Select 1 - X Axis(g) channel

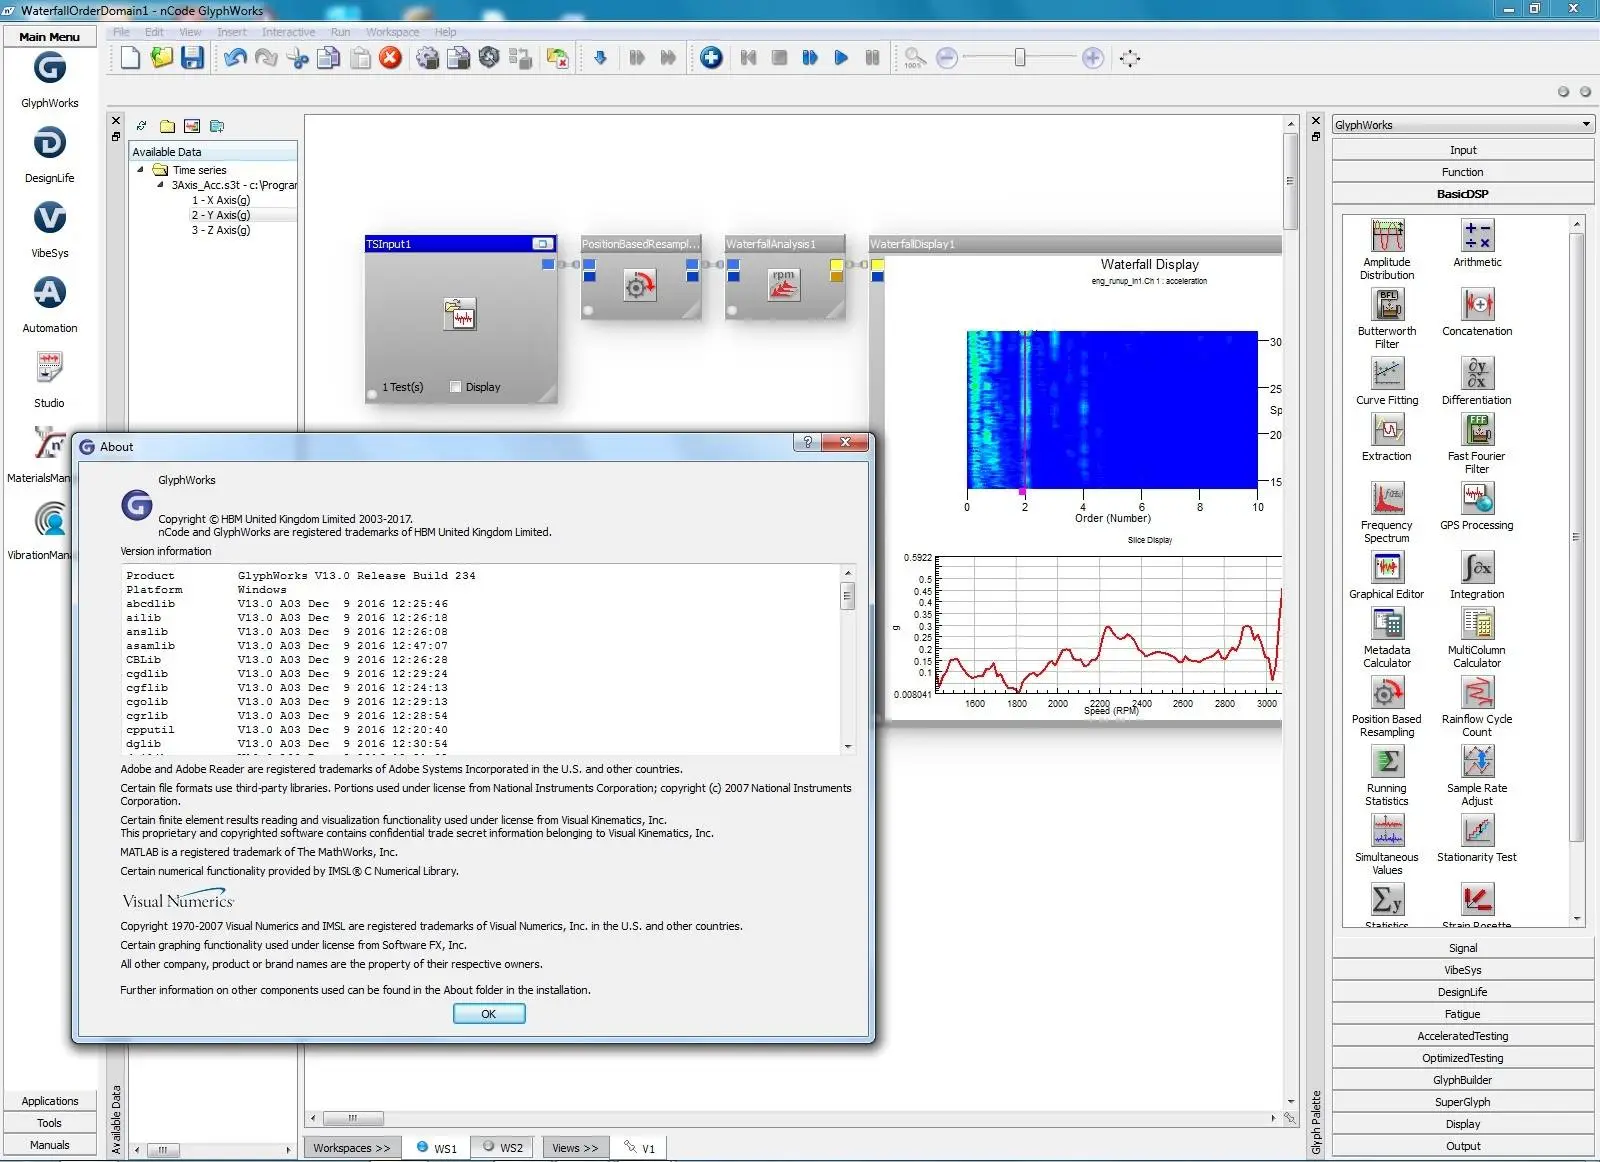[x=221, y=200]
